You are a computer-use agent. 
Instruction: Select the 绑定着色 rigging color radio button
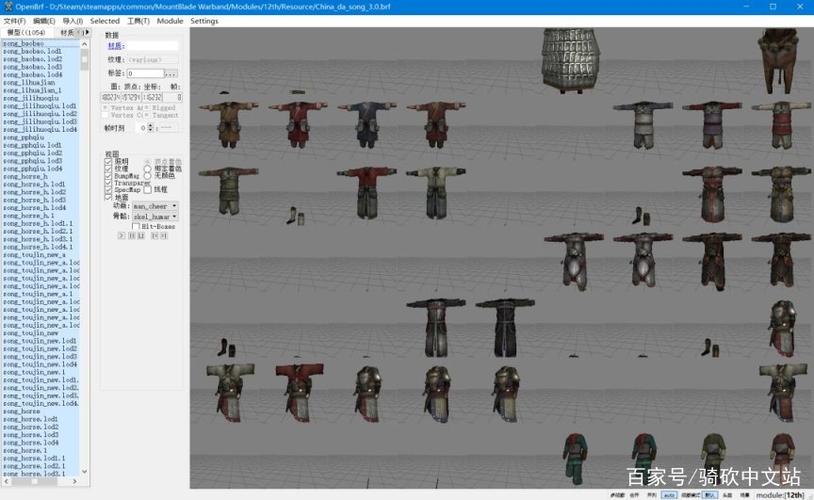(147, 169)
